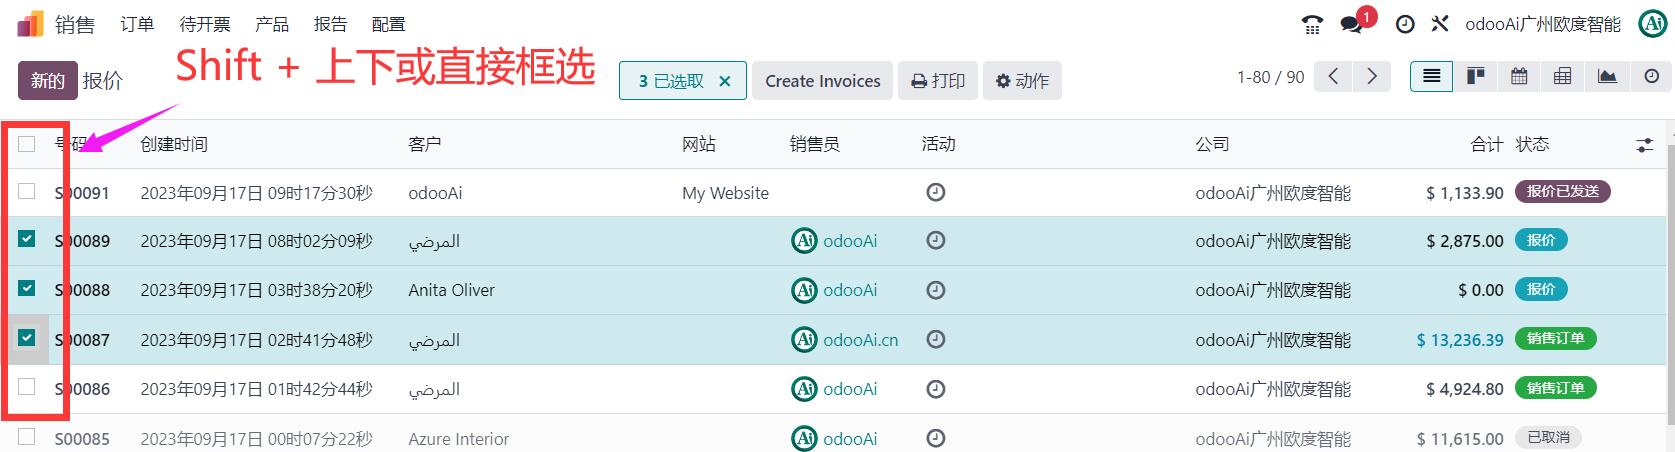Uncheck the S00087 row checkbox
This screenshot has height=452, width=1675.
pyautogui.click(x=27, y=338)
